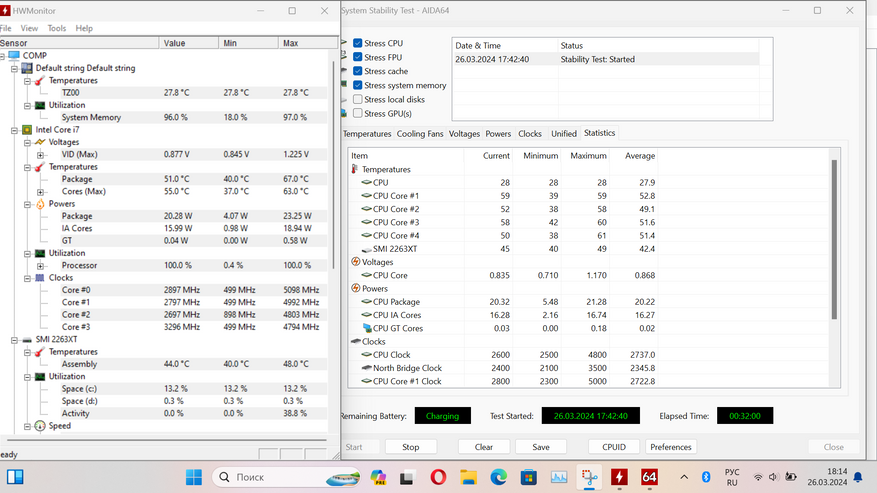
Task: Click the statistics list vertical scrollbar
Action: (x=834, y=240)
